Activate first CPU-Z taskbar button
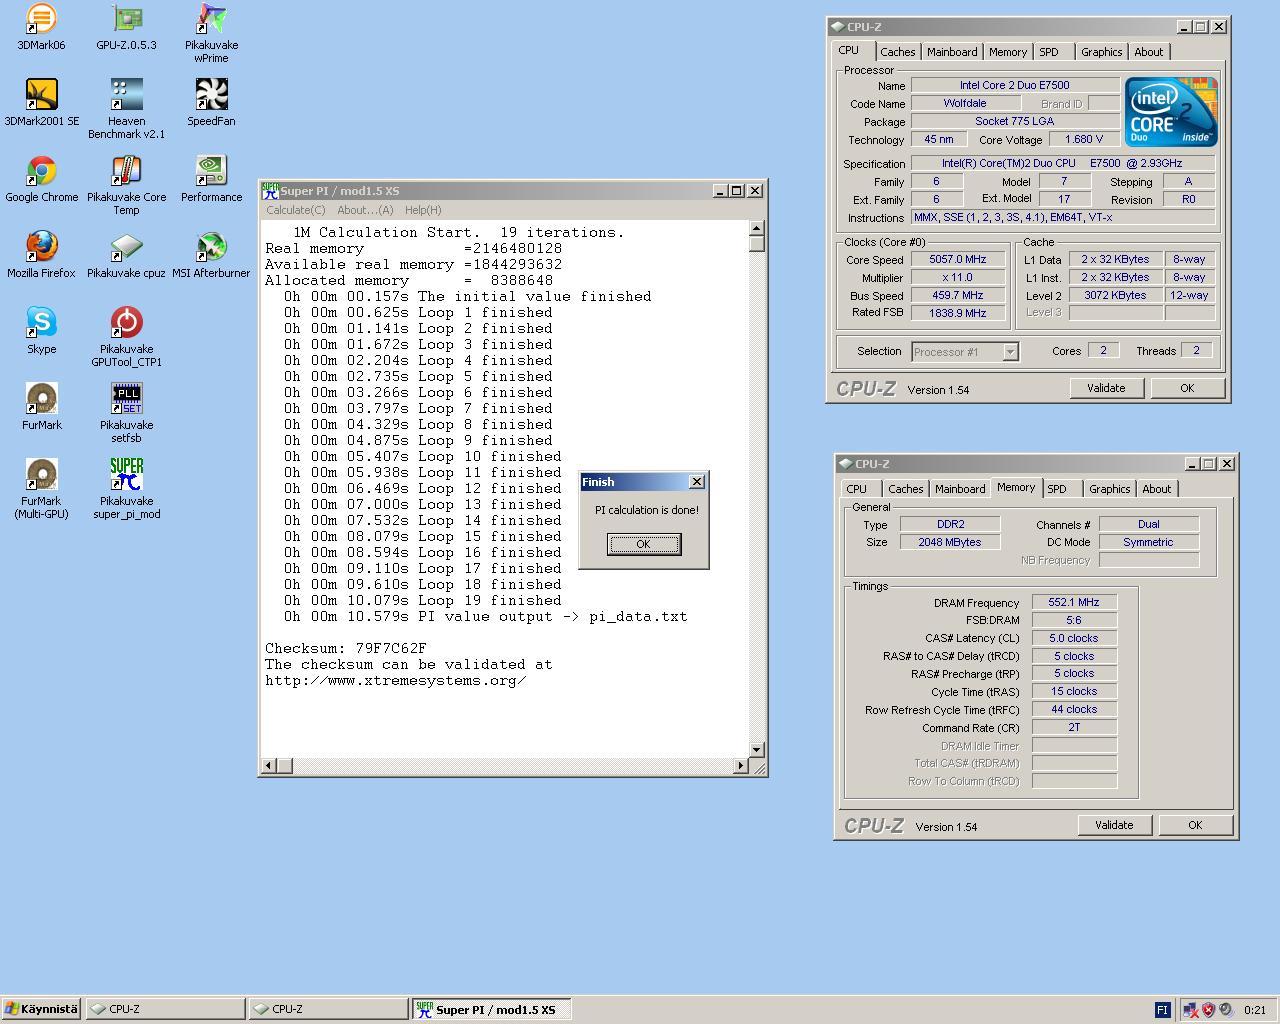 (165, 1009)
